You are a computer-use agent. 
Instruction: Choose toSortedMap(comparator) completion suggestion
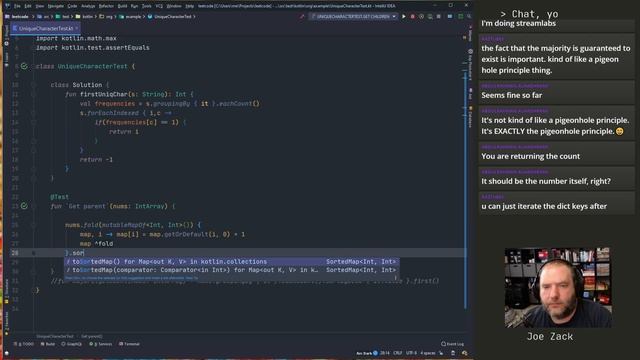pos(231,270)
